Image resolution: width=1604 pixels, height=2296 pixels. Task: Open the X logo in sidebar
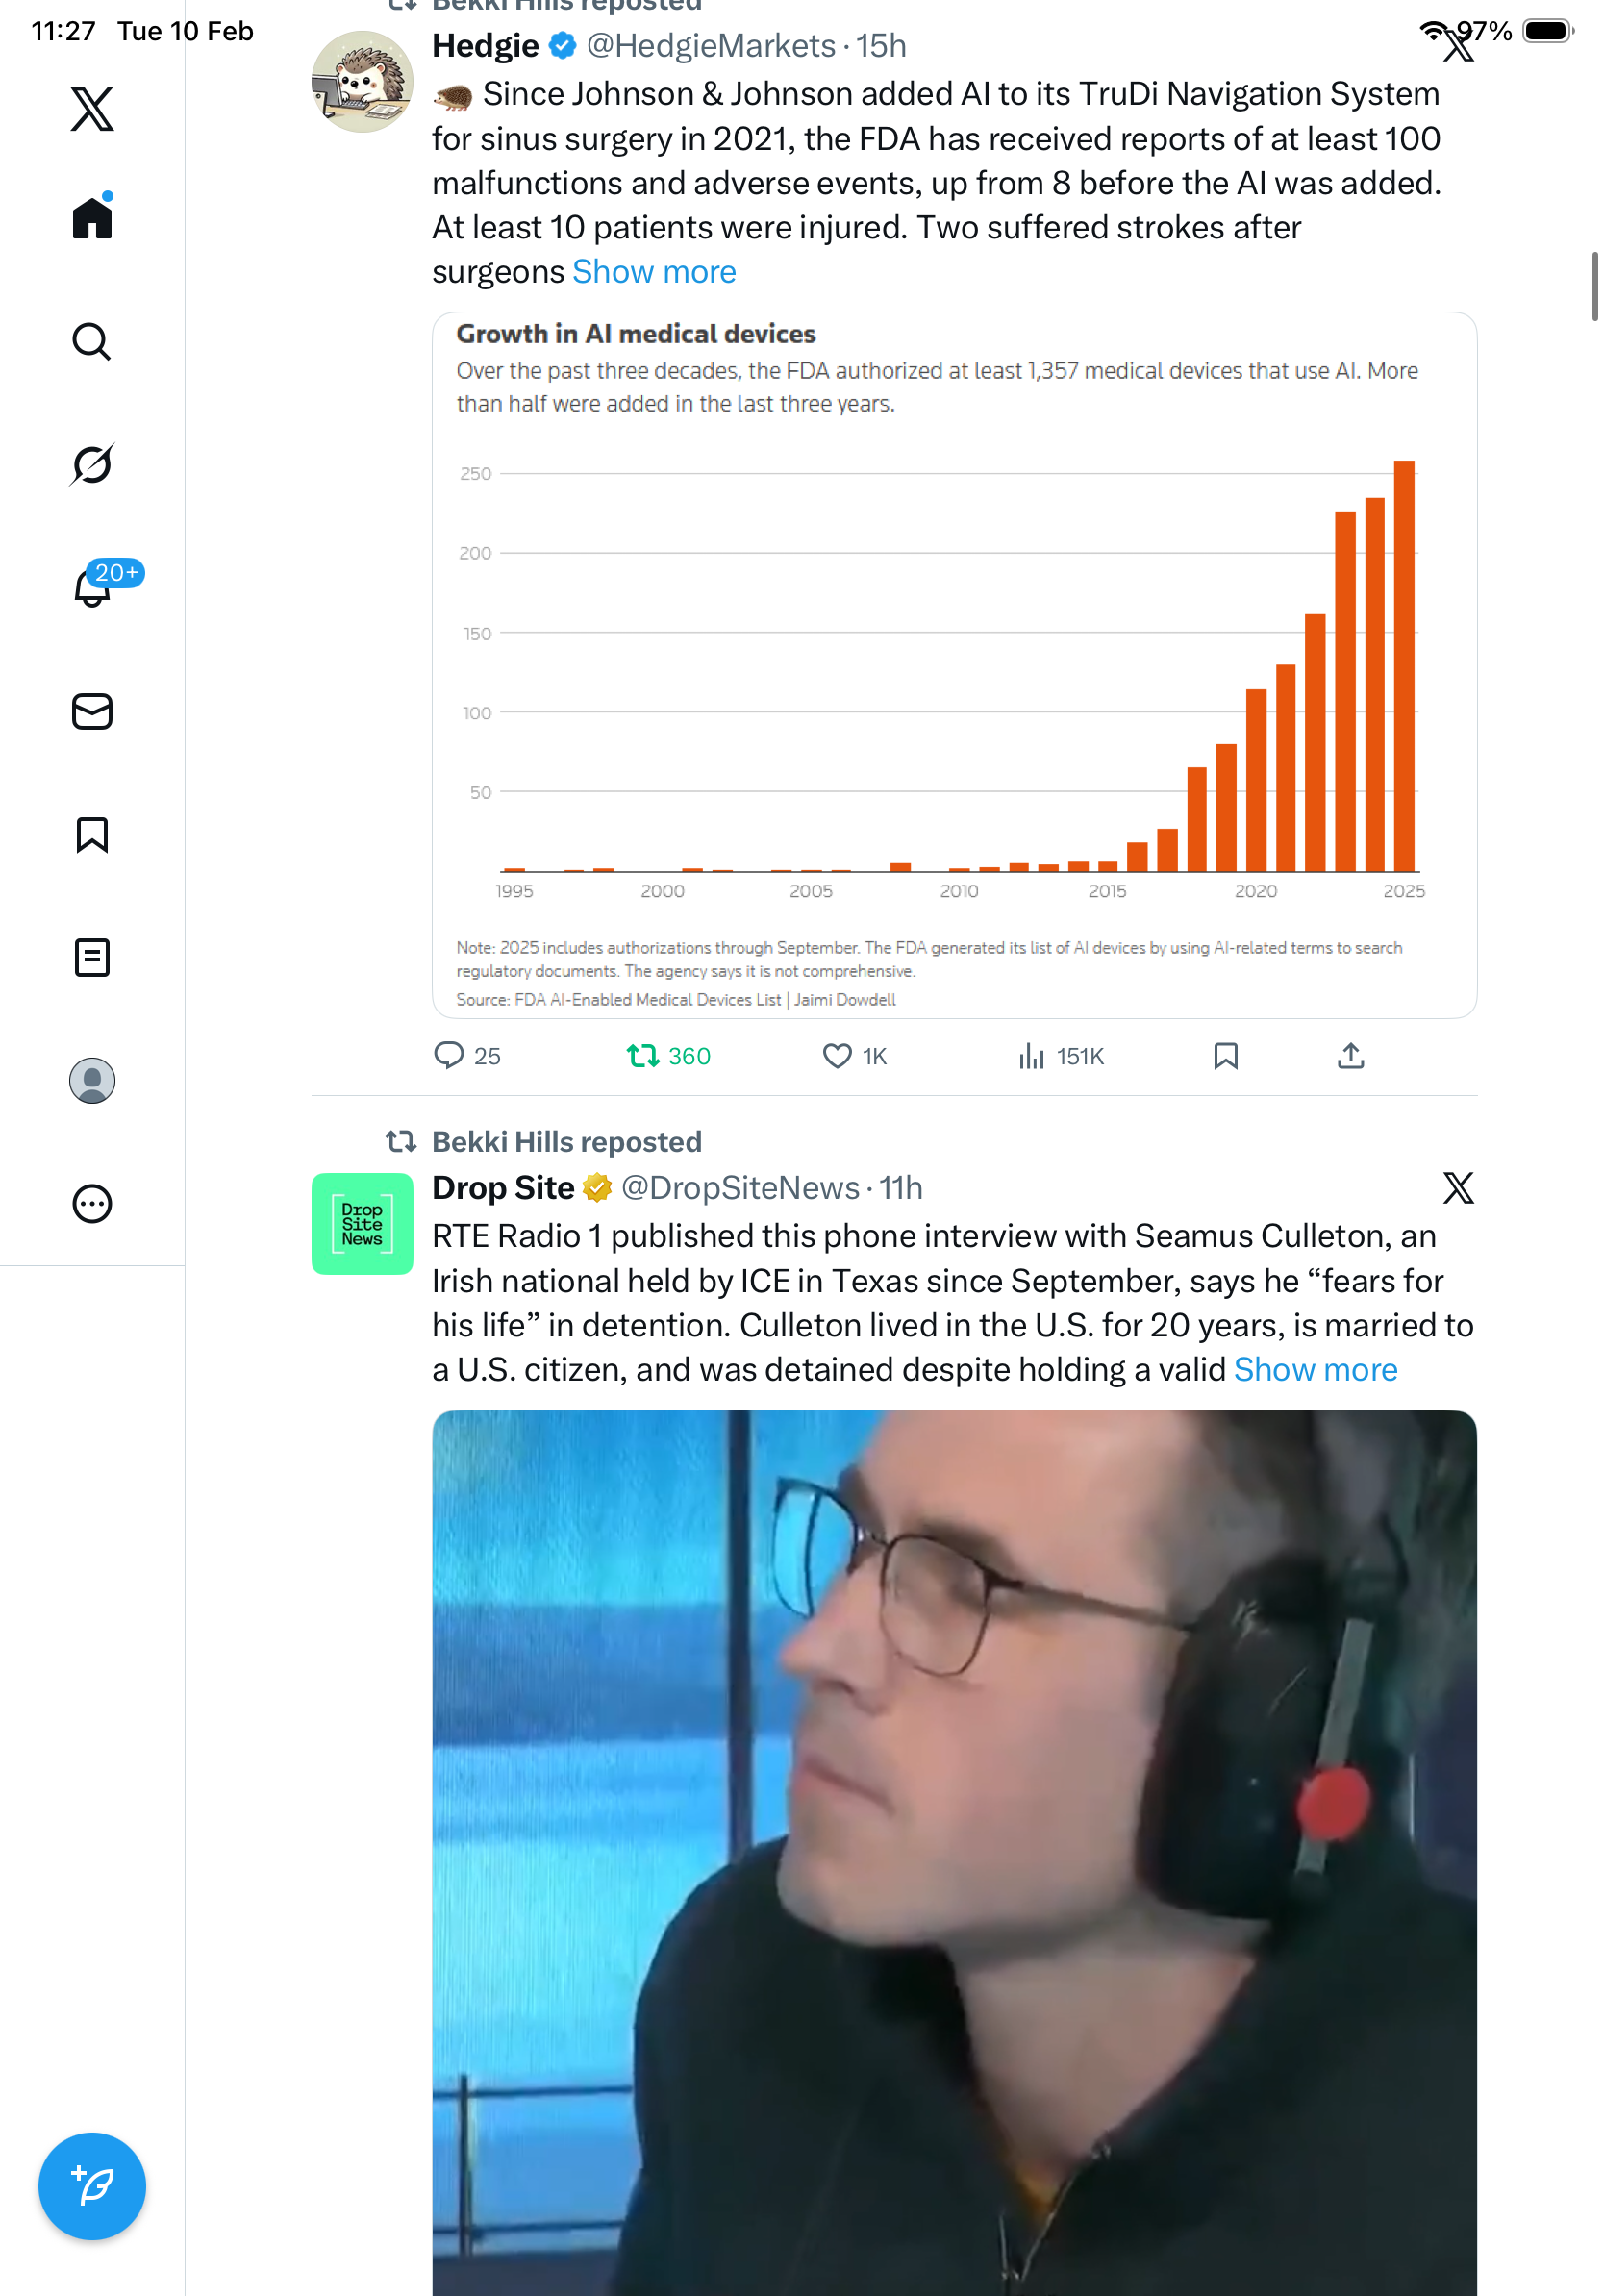92,109
